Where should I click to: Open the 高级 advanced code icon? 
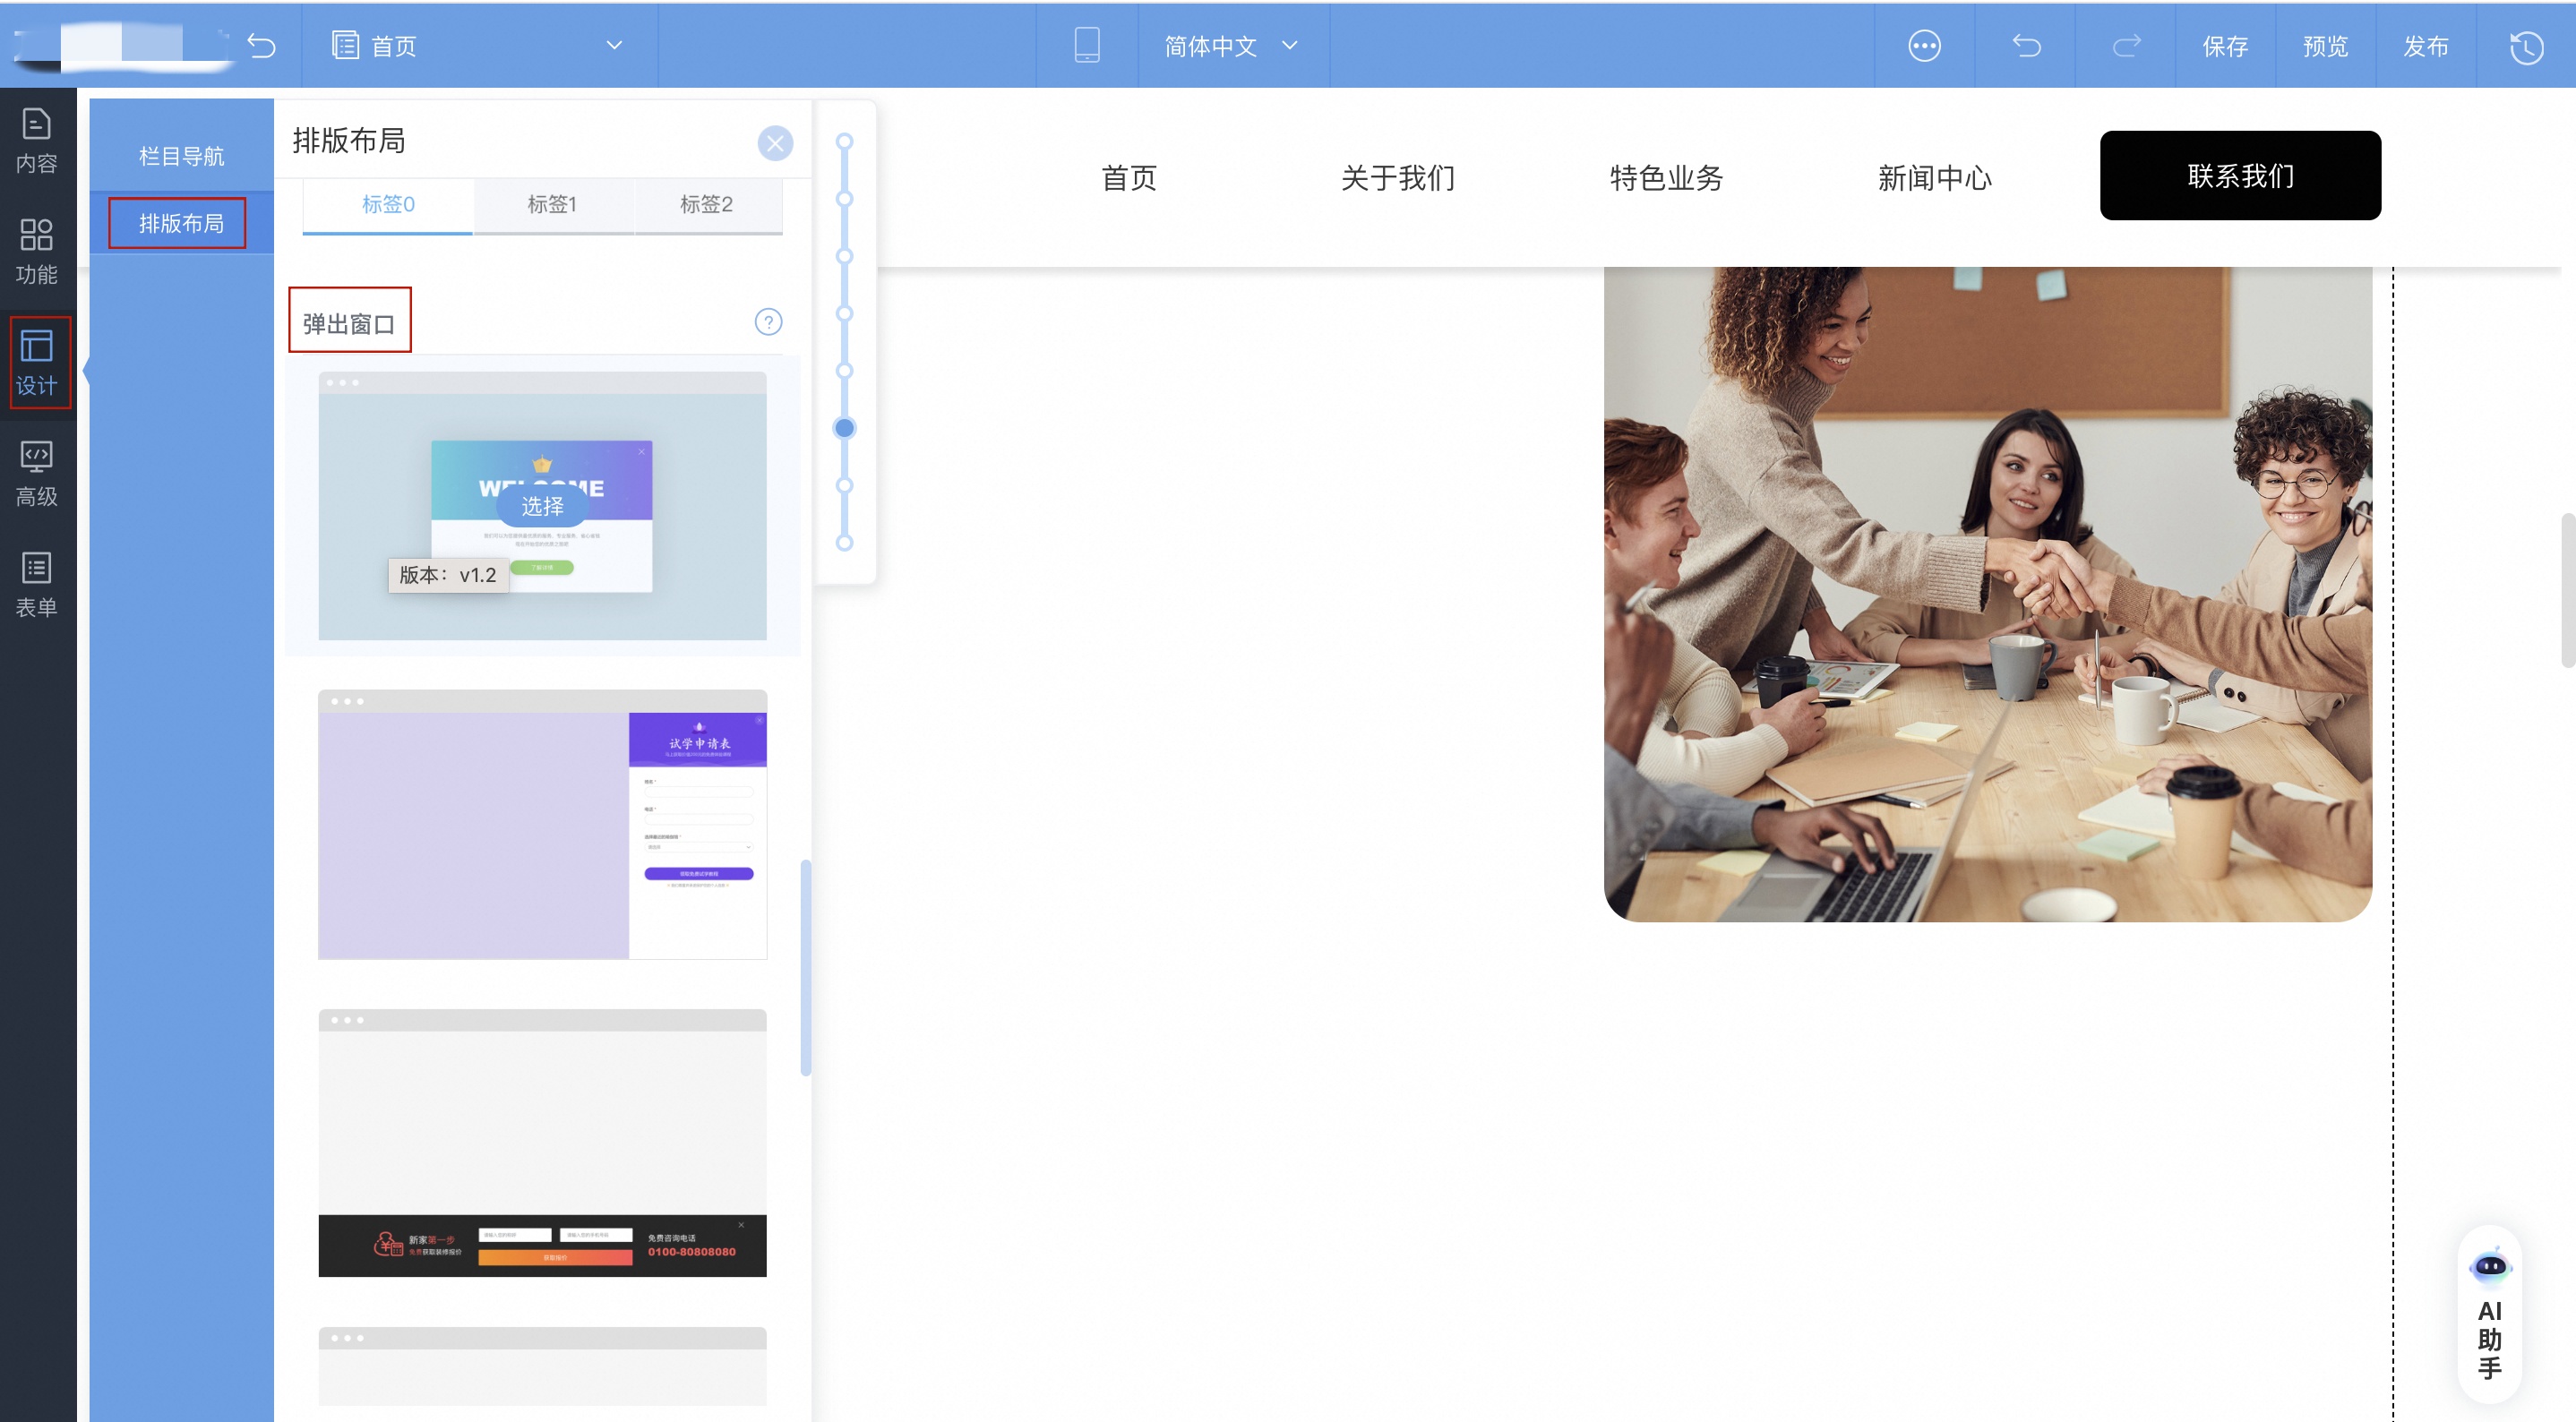click(36, 473)
